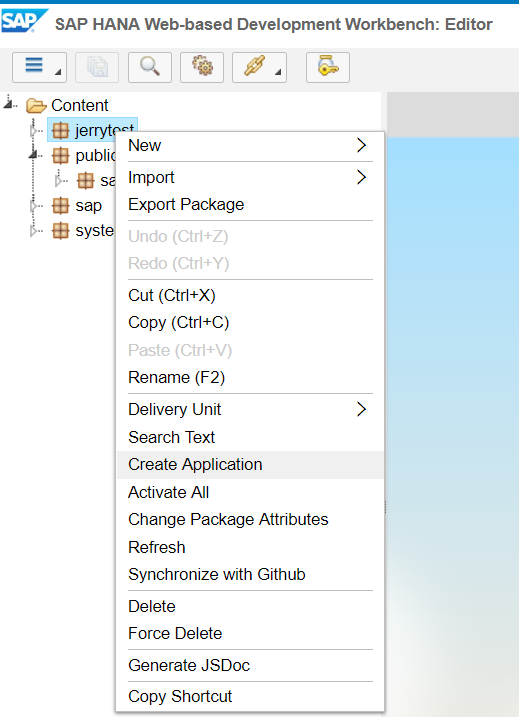Open the Delivery Unit submenu arrow
This screenshot has height=717, width=519.
[x=361, y=409]
